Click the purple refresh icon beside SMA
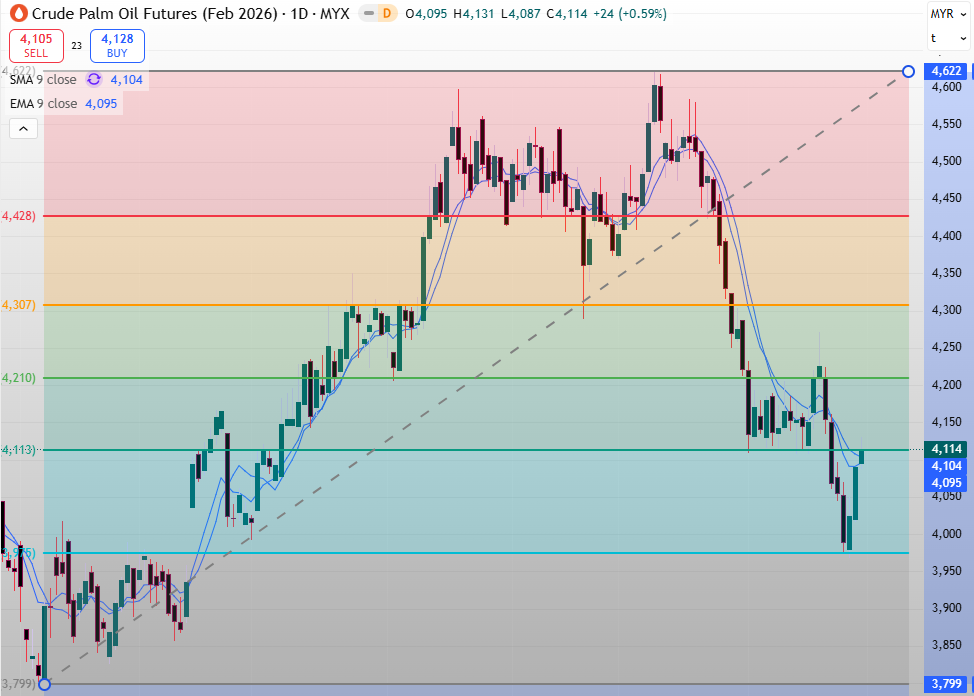 click(x=94, y=79)
